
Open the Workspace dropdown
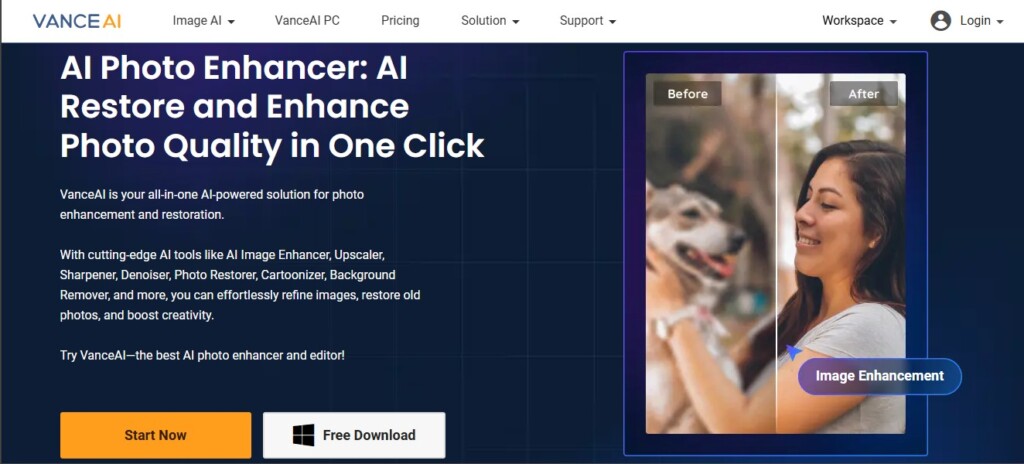point(859,21)
